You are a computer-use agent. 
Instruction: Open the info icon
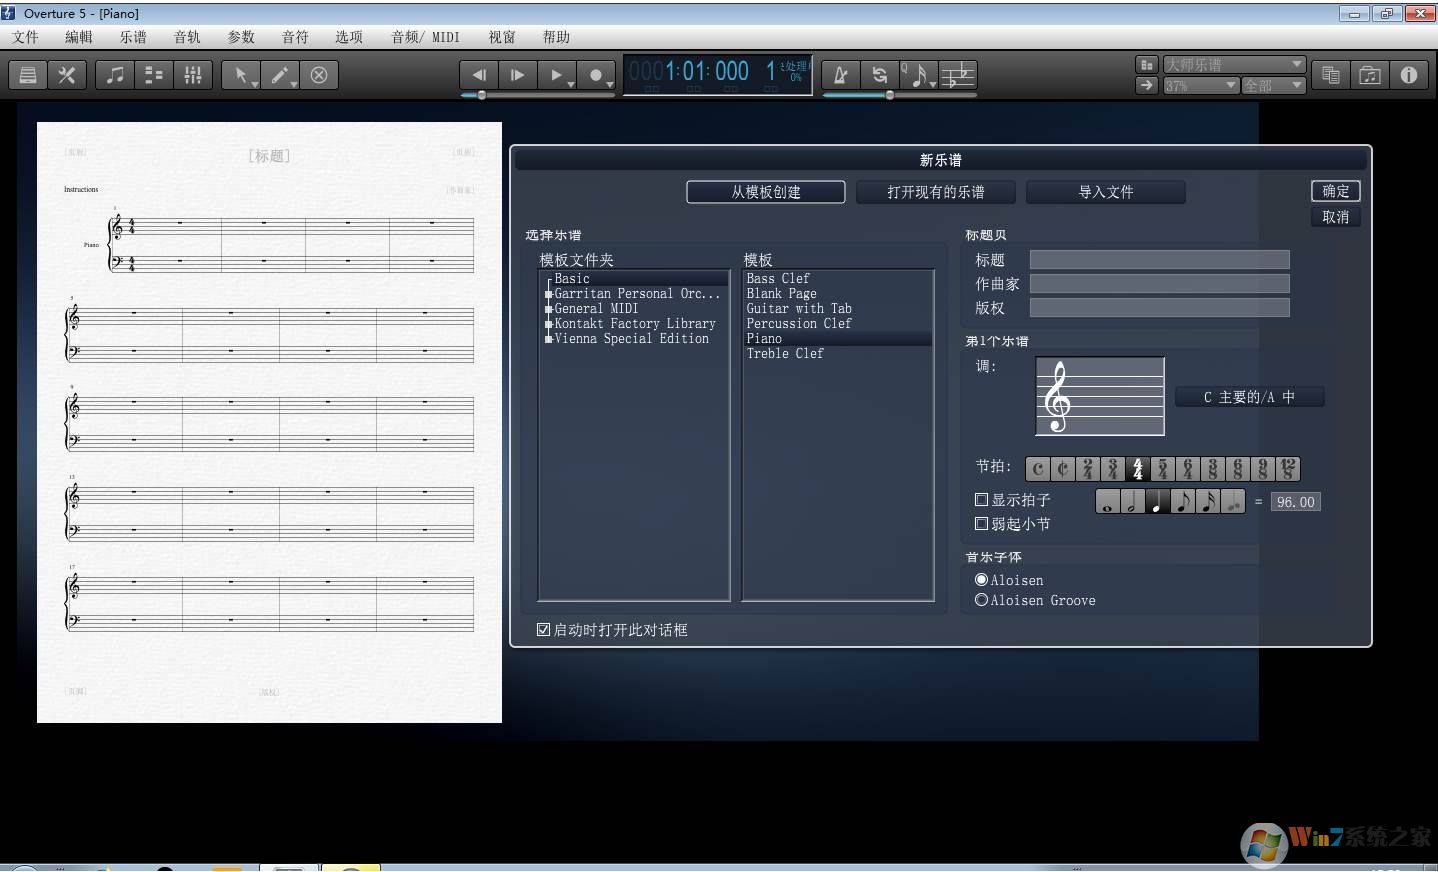point(1409,75)
